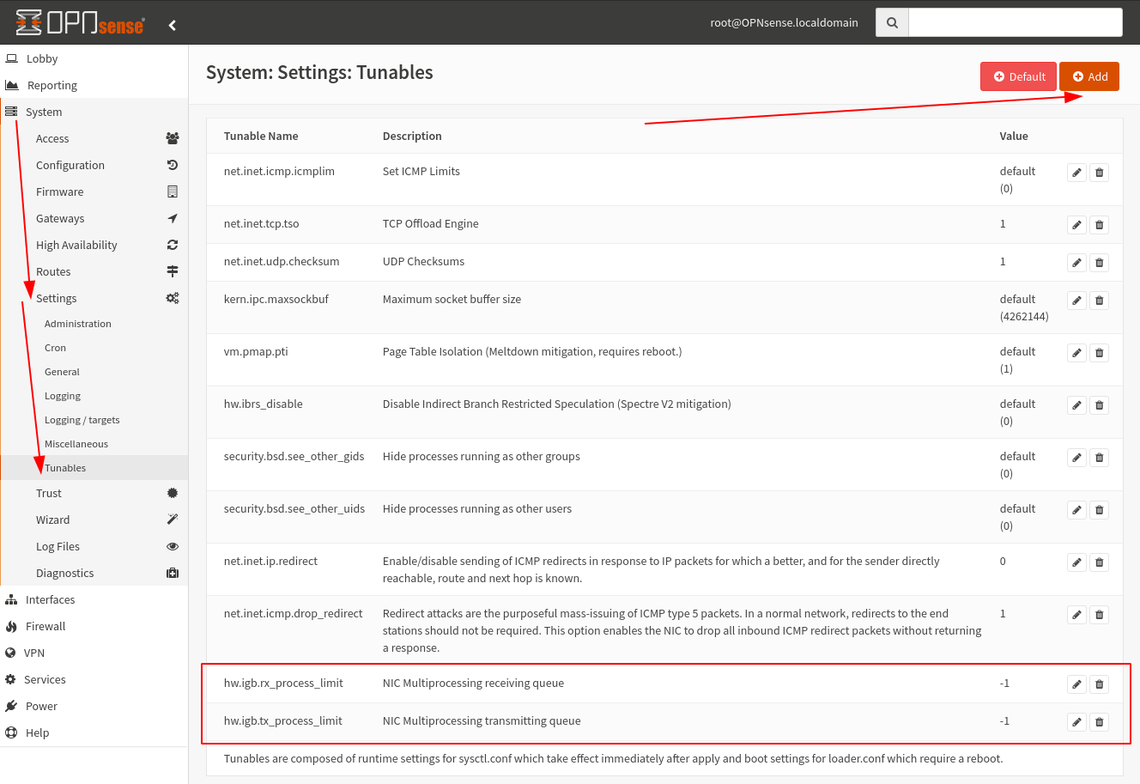Expand the Routes submenu
The height and width of the screenshot is (784, 1140).
(95, 272)
